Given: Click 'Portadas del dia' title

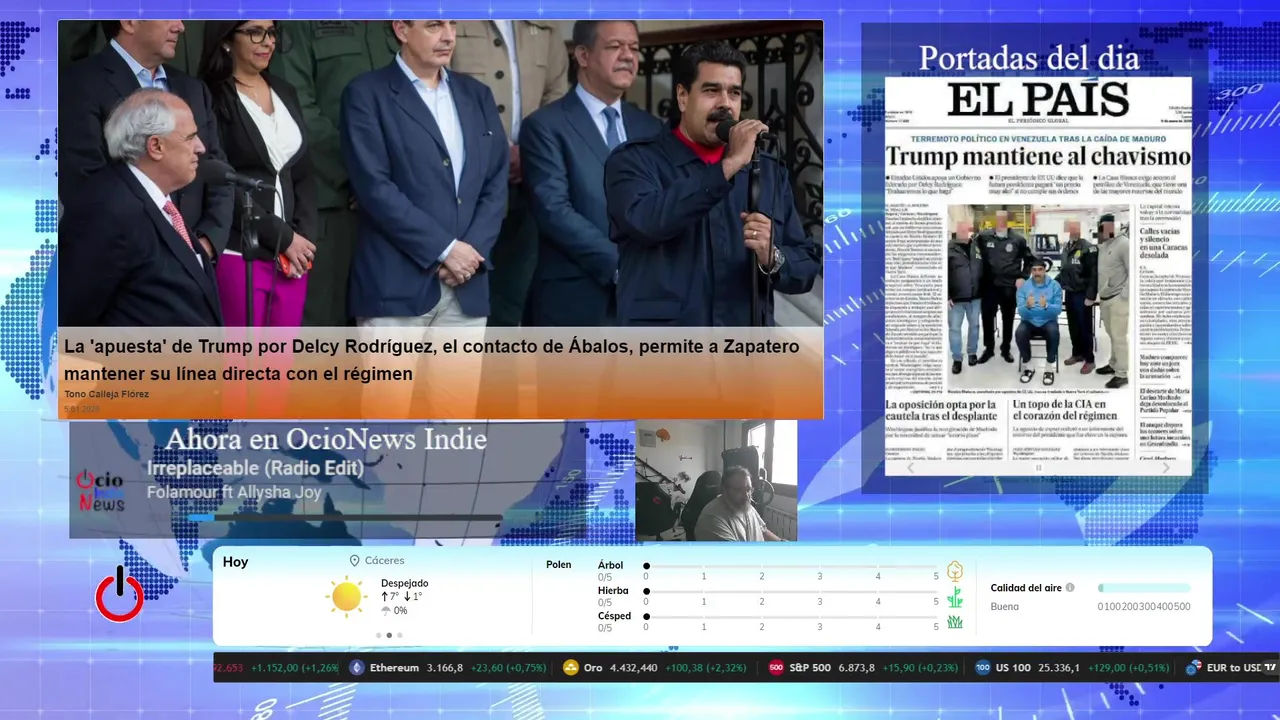Looking at the screenshot, I should (x=1029, y=58).
